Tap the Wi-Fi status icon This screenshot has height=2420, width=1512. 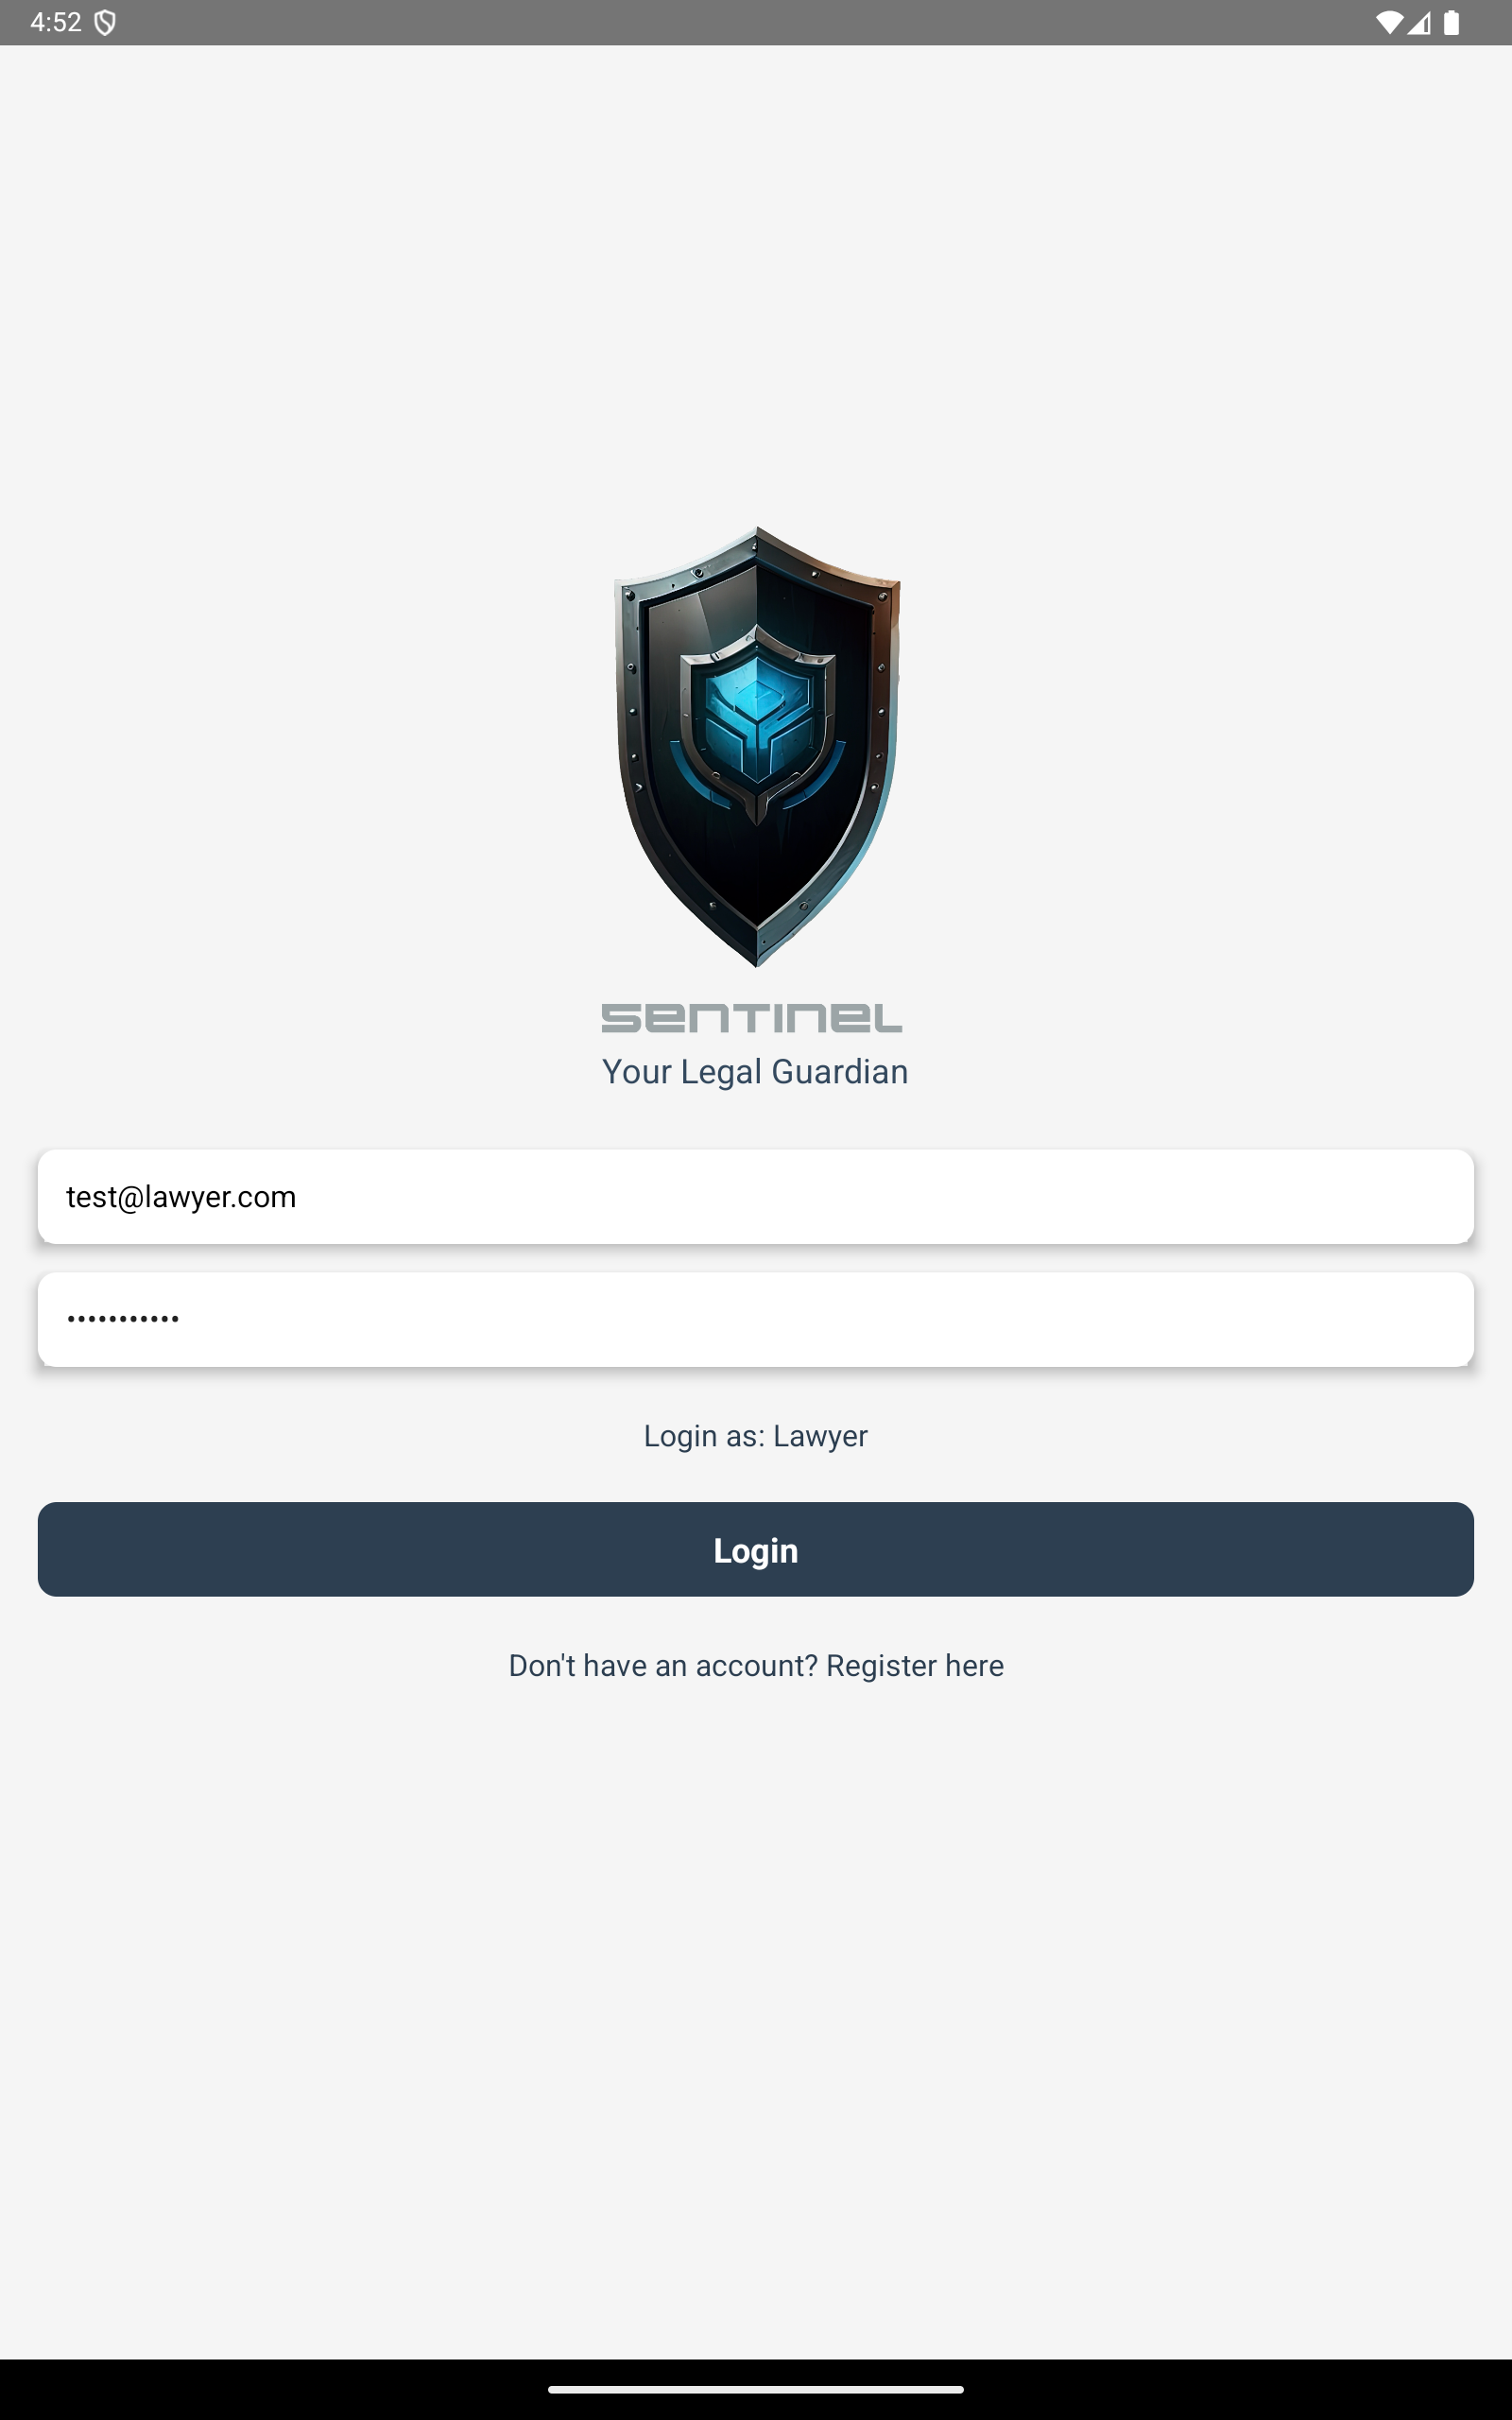(x=1388, y=22)
